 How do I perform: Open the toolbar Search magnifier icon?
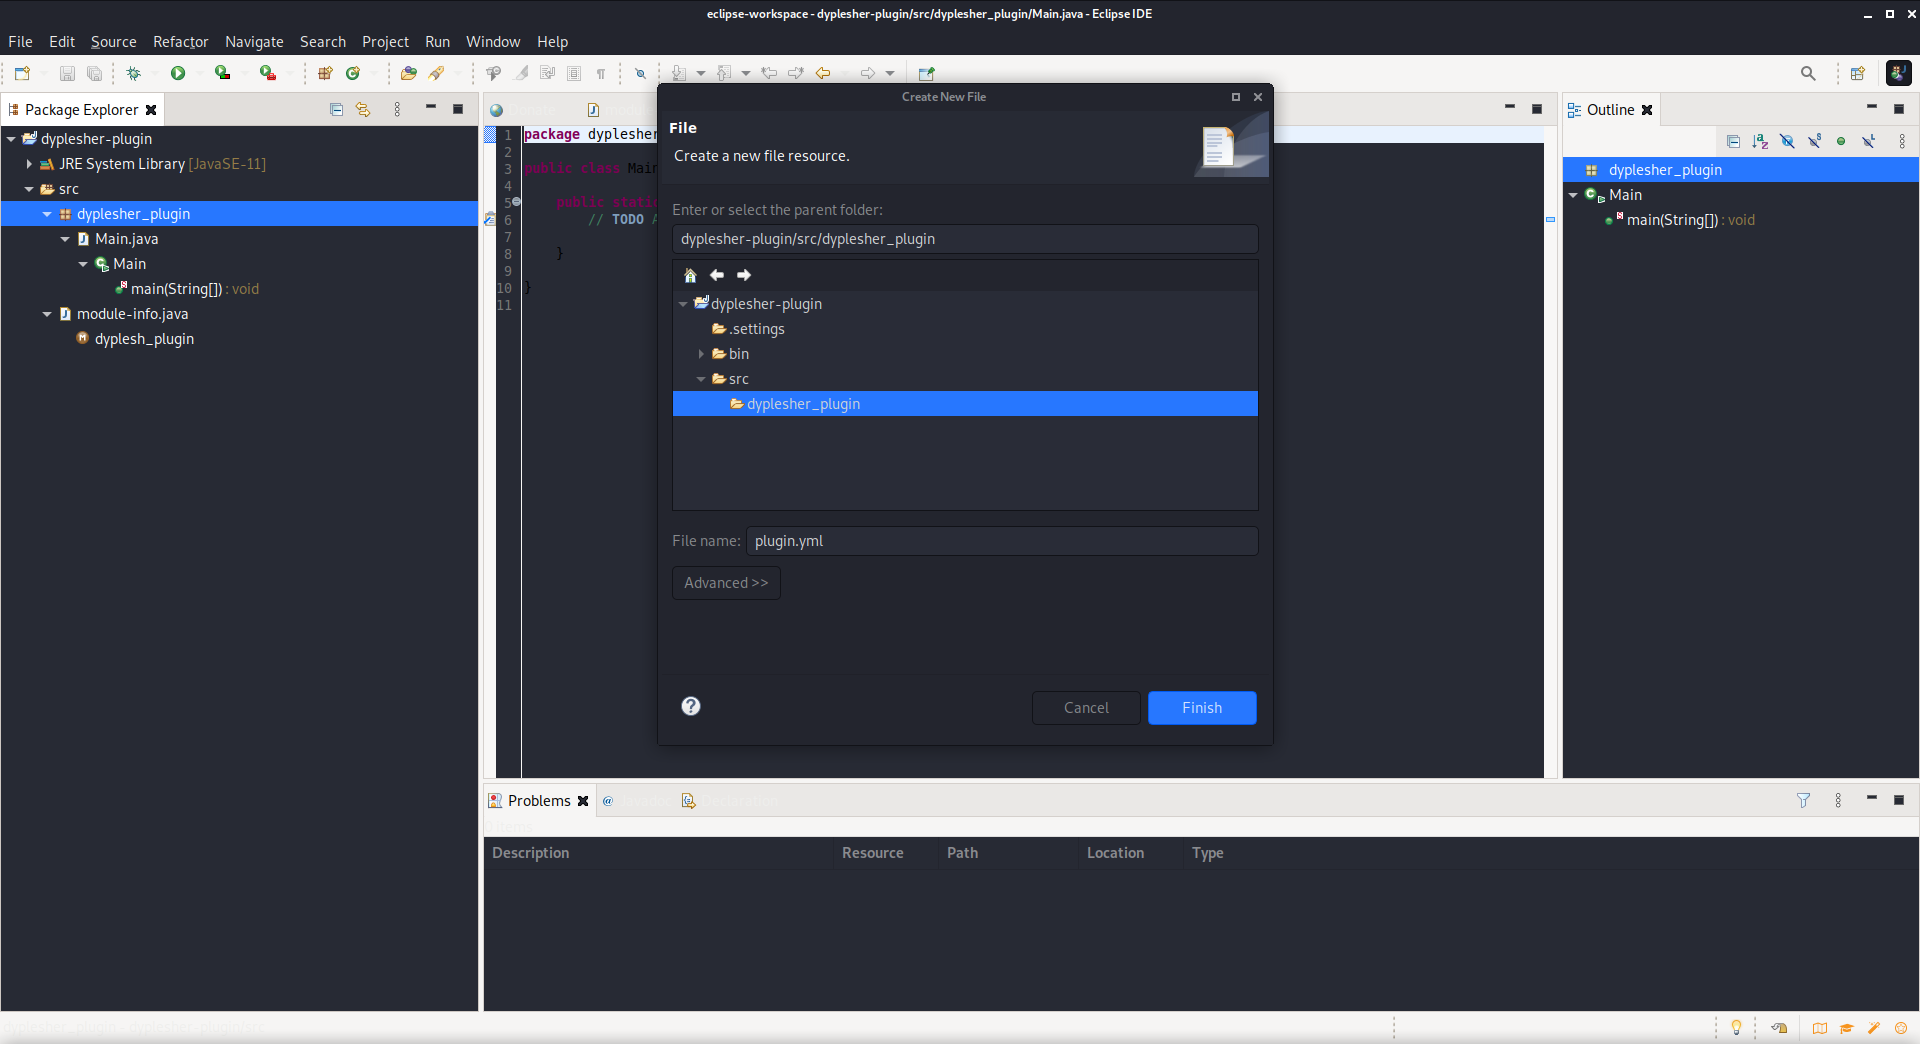click(x=1808, y=73)
